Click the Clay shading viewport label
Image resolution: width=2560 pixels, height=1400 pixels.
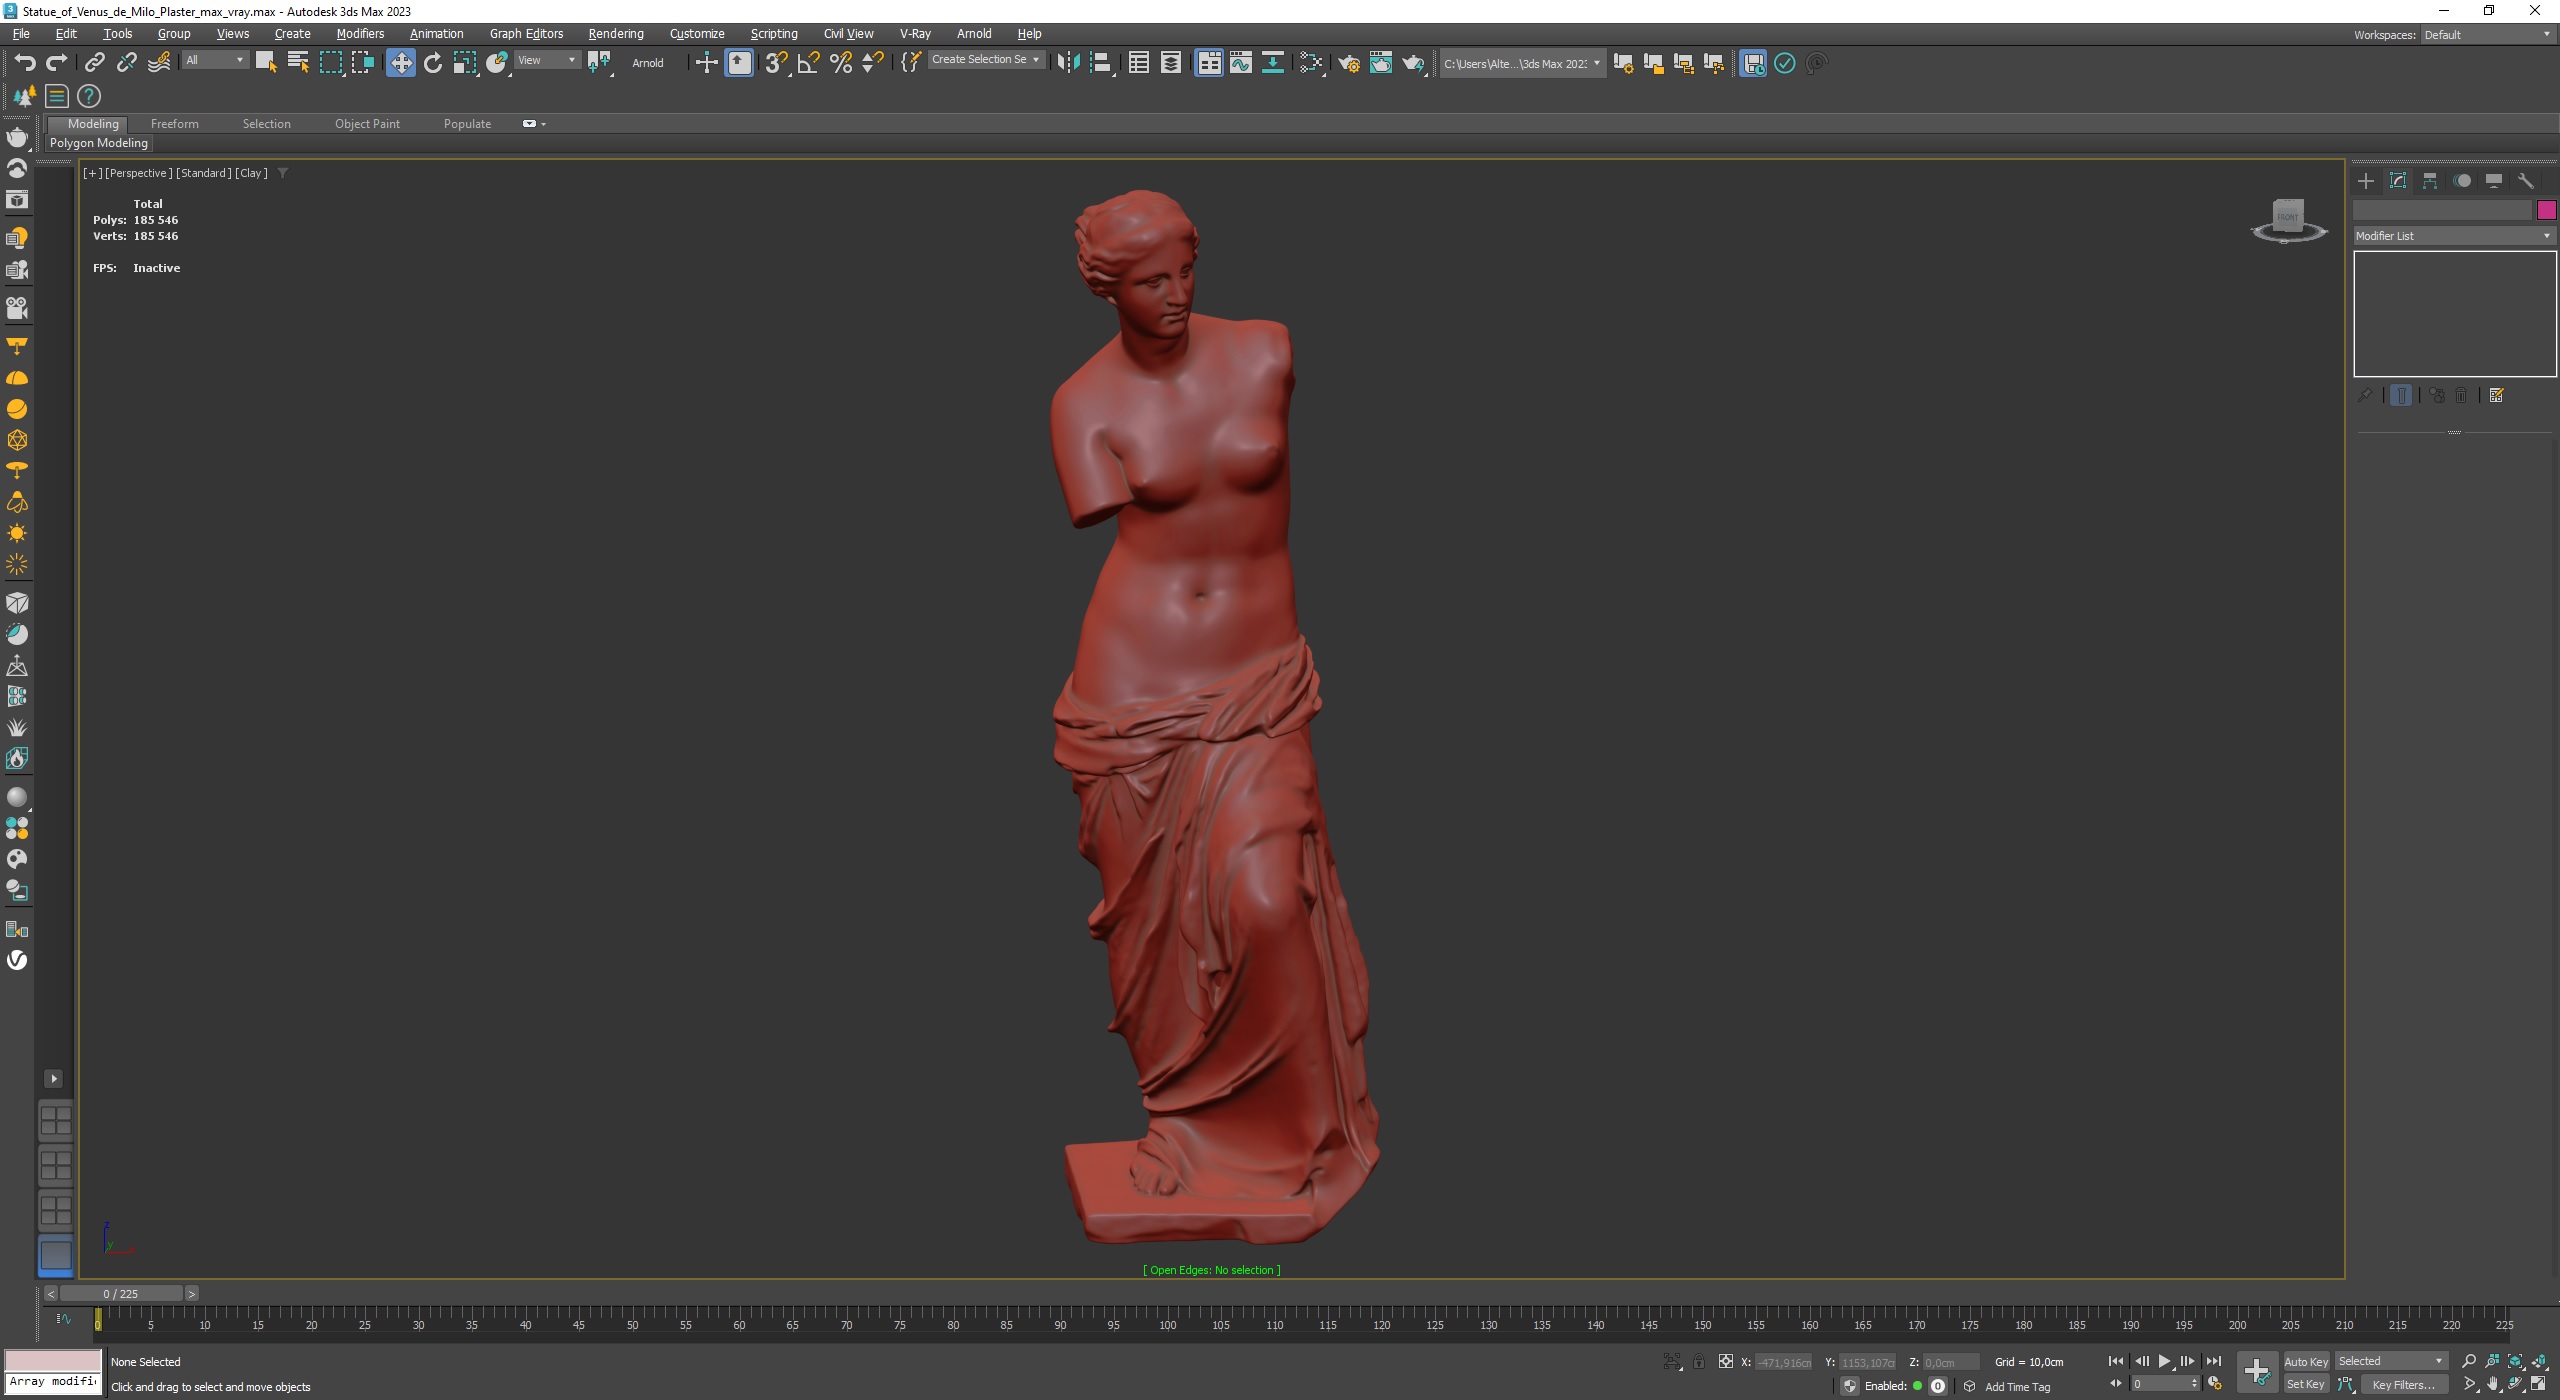click(251, 173)
